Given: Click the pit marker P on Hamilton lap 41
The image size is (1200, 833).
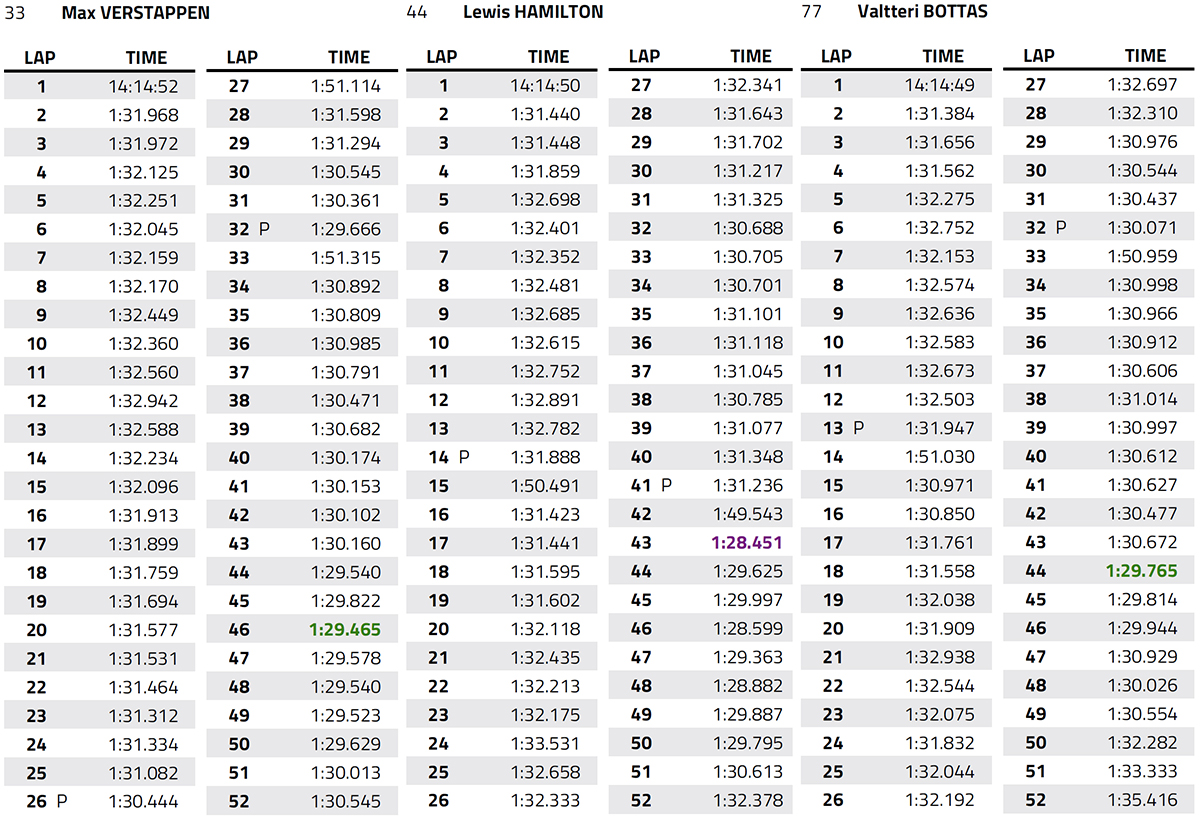Looking at the screenshot, I should [x=666, y=485].
